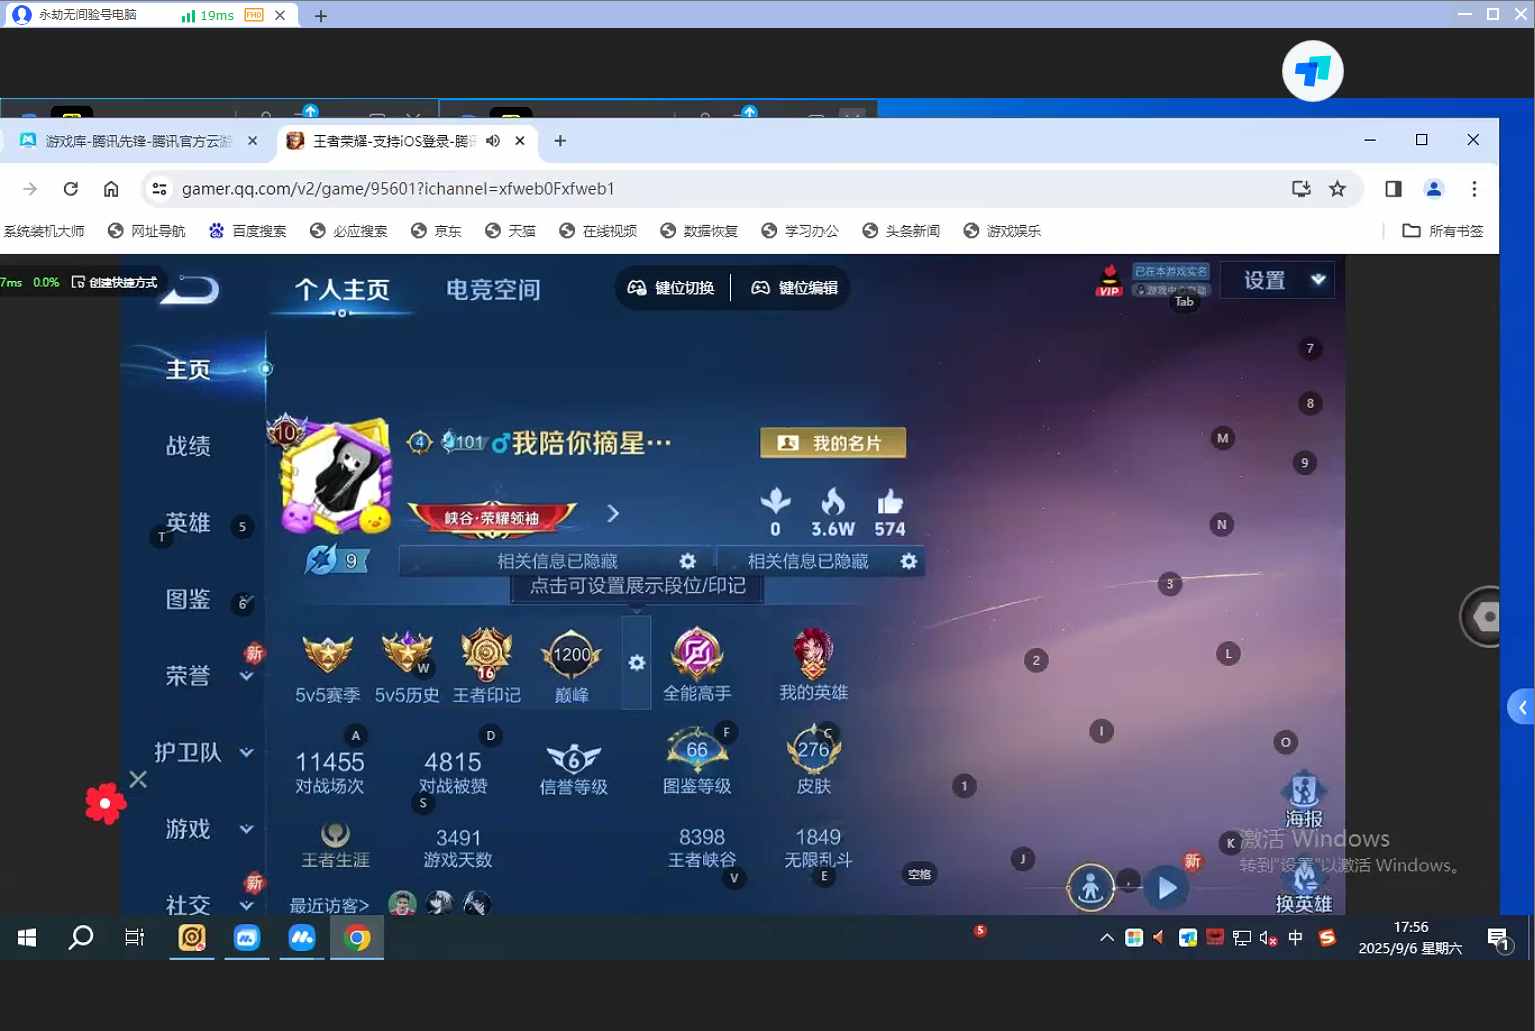
Task: Open the Chrome three-dot menu
Action: coord(1474,189)
